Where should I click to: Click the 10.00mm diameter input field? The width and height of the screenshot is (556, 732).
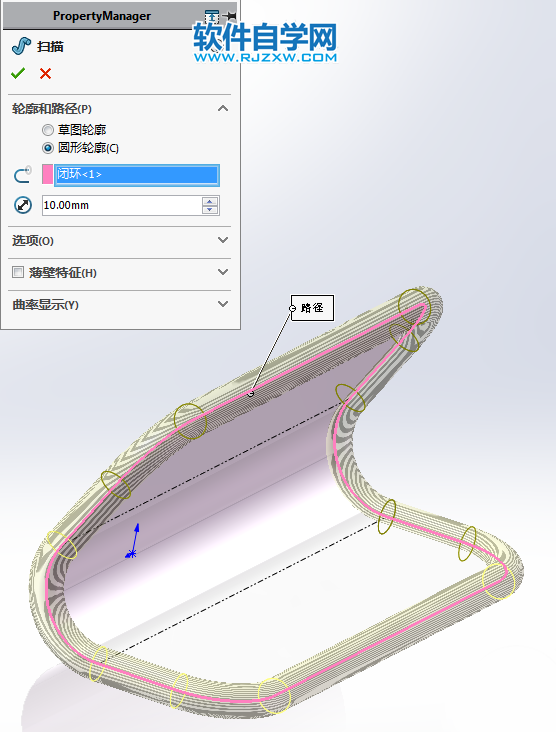122,205
